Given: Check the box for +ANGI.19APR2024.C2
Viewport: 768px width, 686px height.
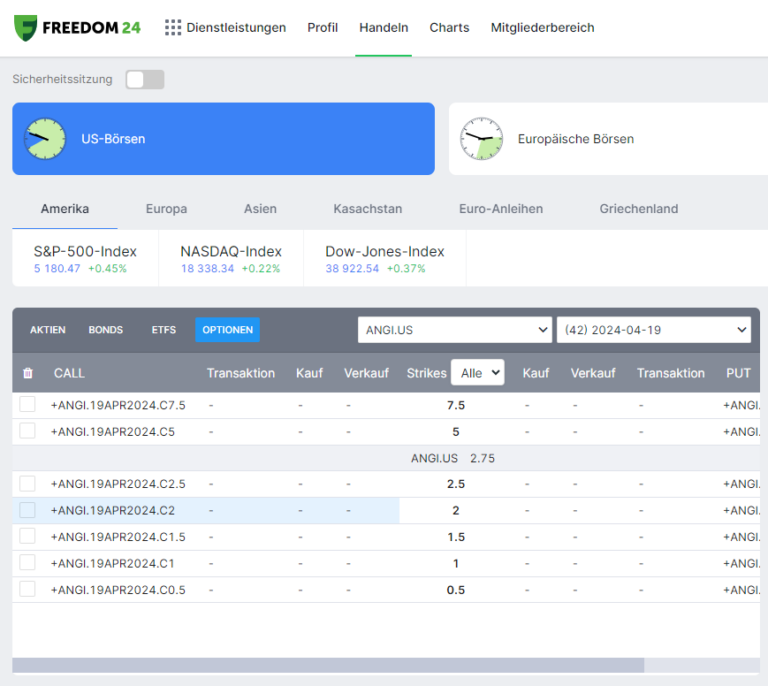Looking at the screenshot, I should click(27, 510).
